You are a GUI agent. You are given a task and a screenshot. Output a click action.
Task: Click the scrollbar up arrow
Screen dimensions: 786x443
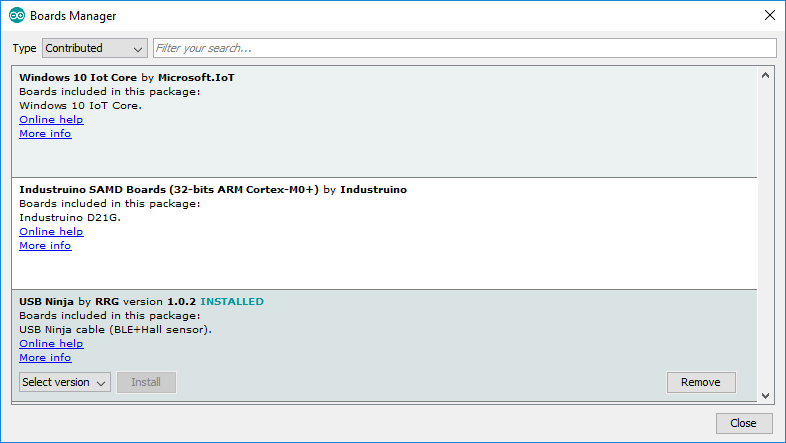pos(765,76)
